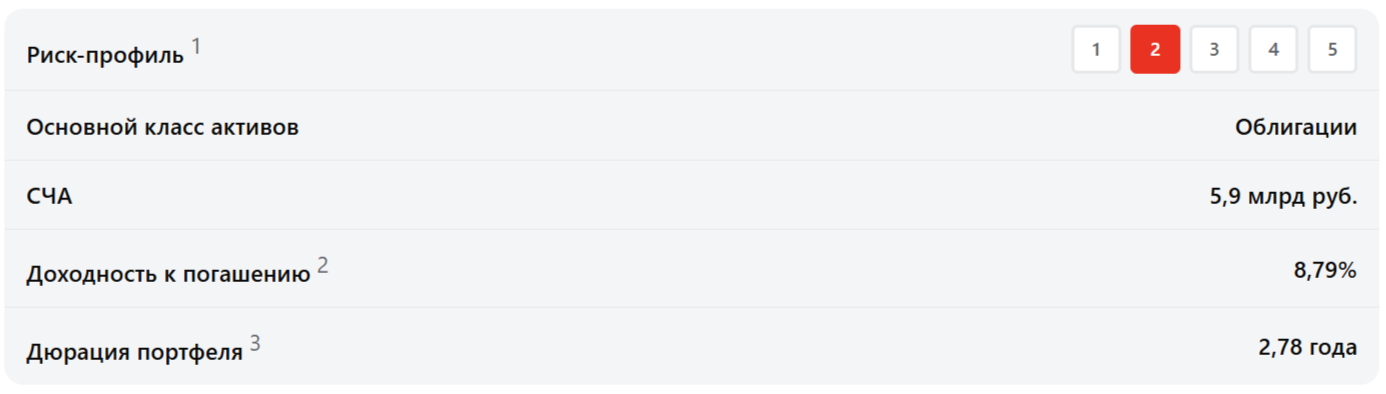Viewport: 1386px width, 394px height.
Task: Click the Облигации asset class value
Action: pos(1296,128)
